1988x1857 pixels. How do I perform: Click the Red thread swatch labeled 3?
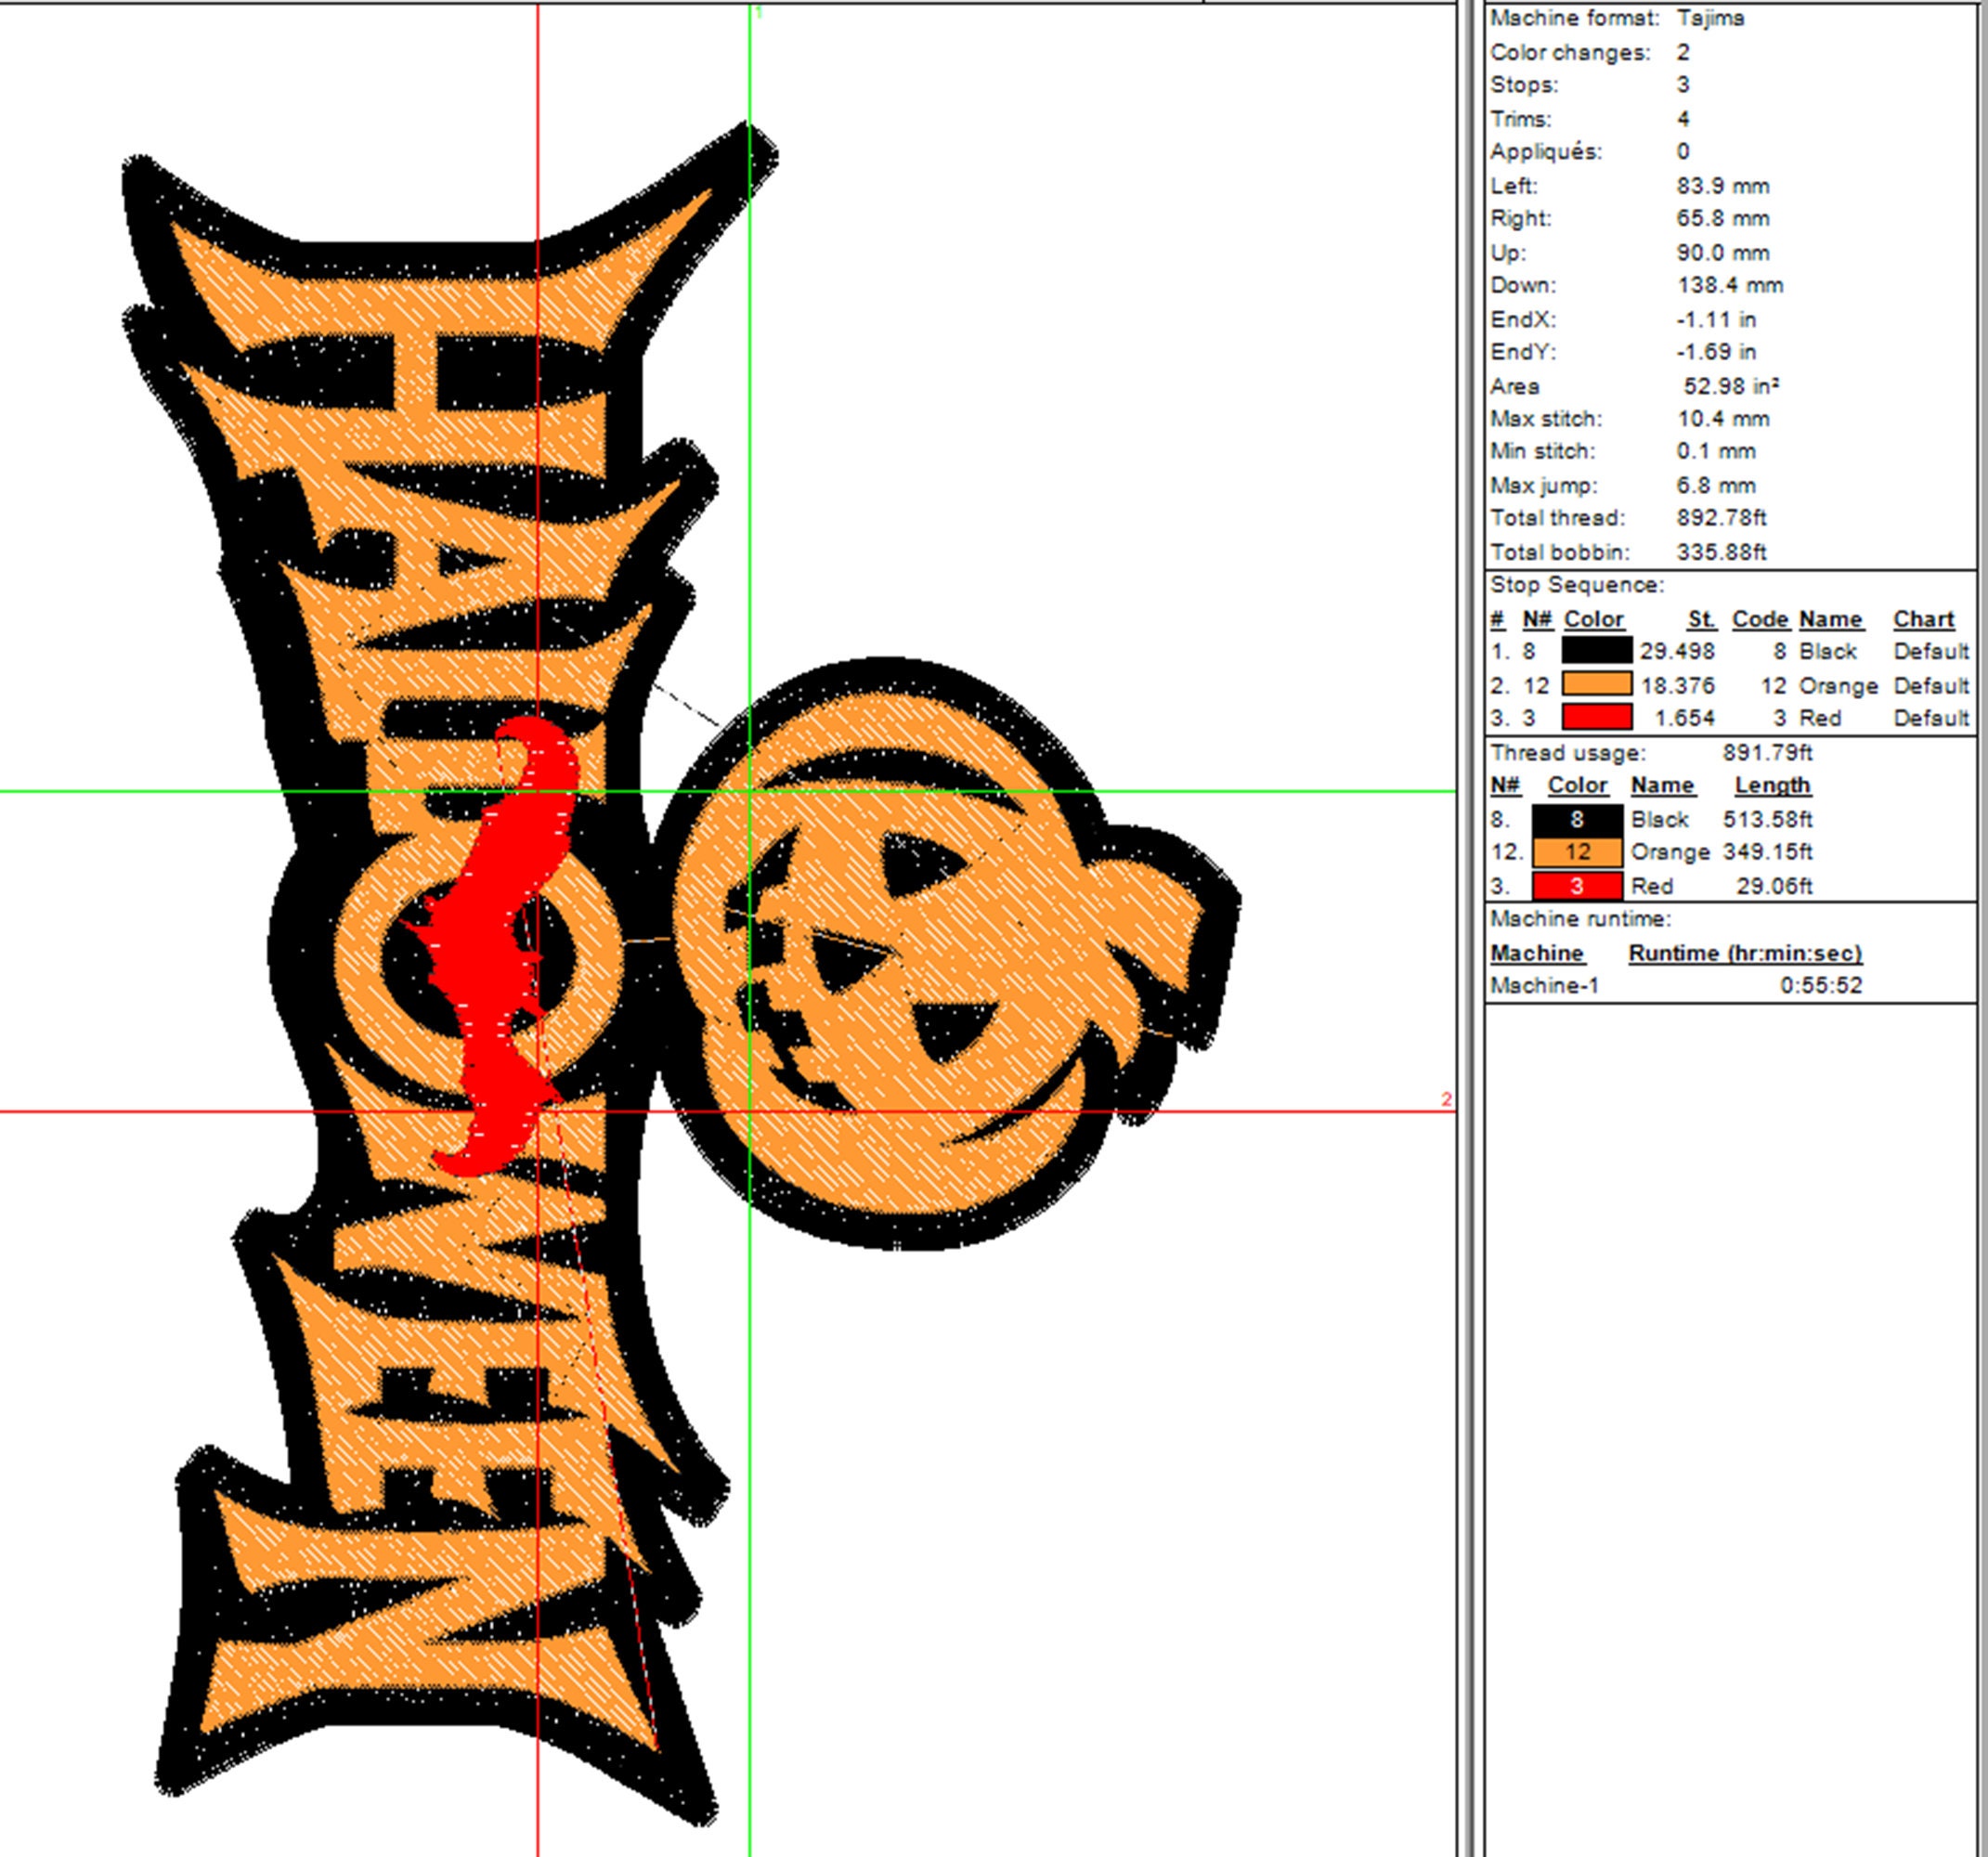[x=1576, y=885]
